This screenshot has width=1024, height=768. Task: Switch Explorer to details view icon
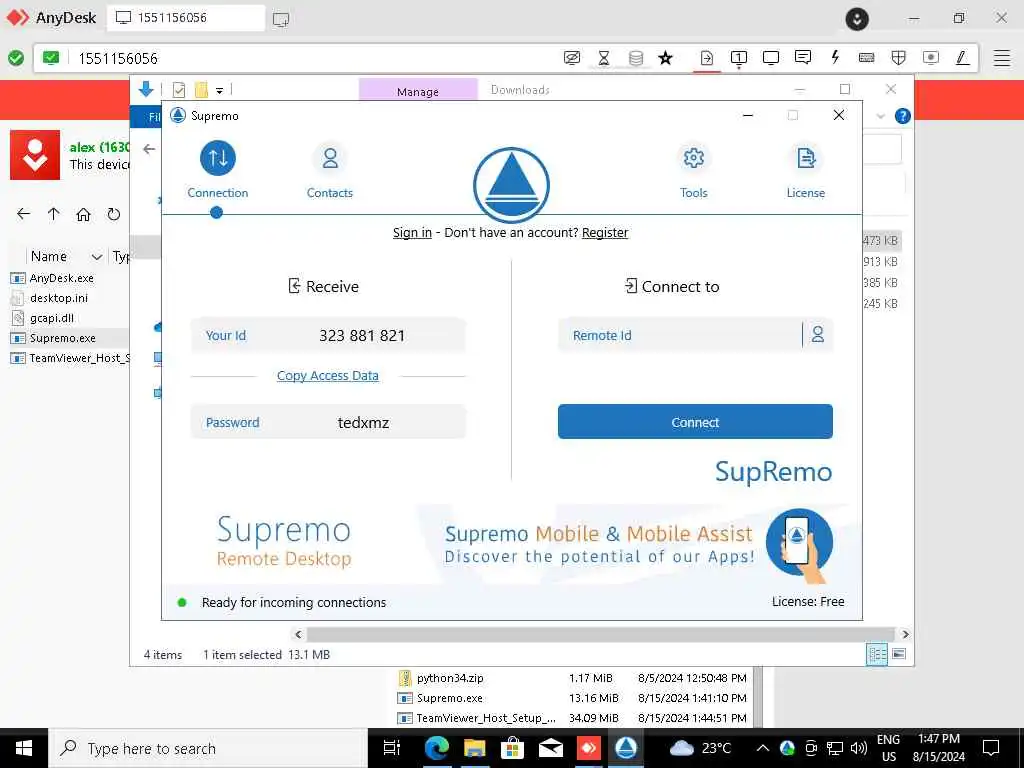(x=876, y=654)
